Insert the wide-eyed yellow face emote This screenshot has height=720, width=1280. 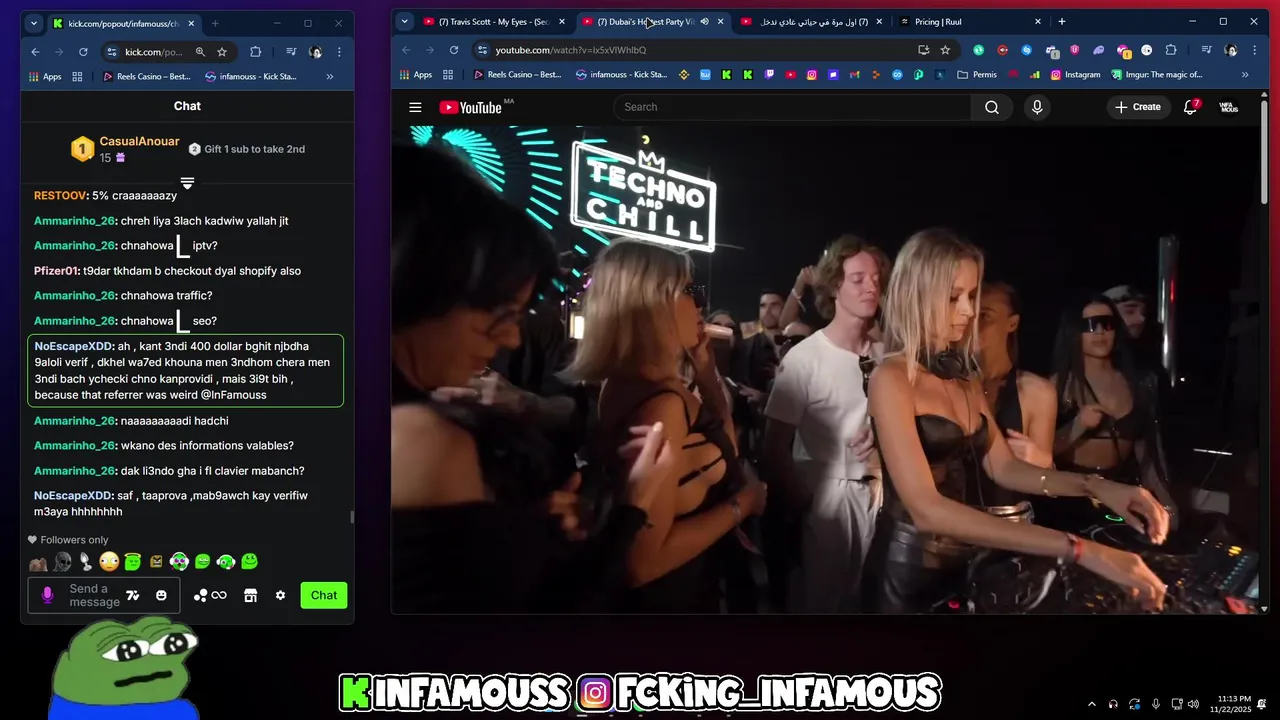(x=109, y=562)
